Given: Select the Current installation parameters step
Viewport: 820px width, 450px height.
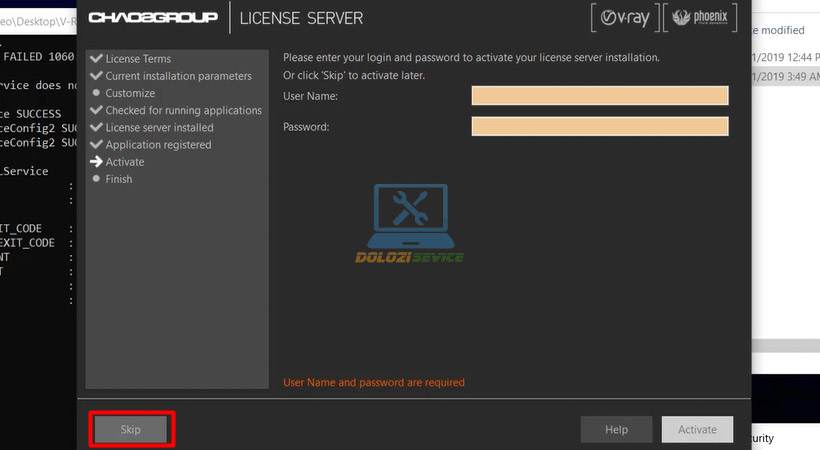Looking at the screenshot, I should 178,76.
